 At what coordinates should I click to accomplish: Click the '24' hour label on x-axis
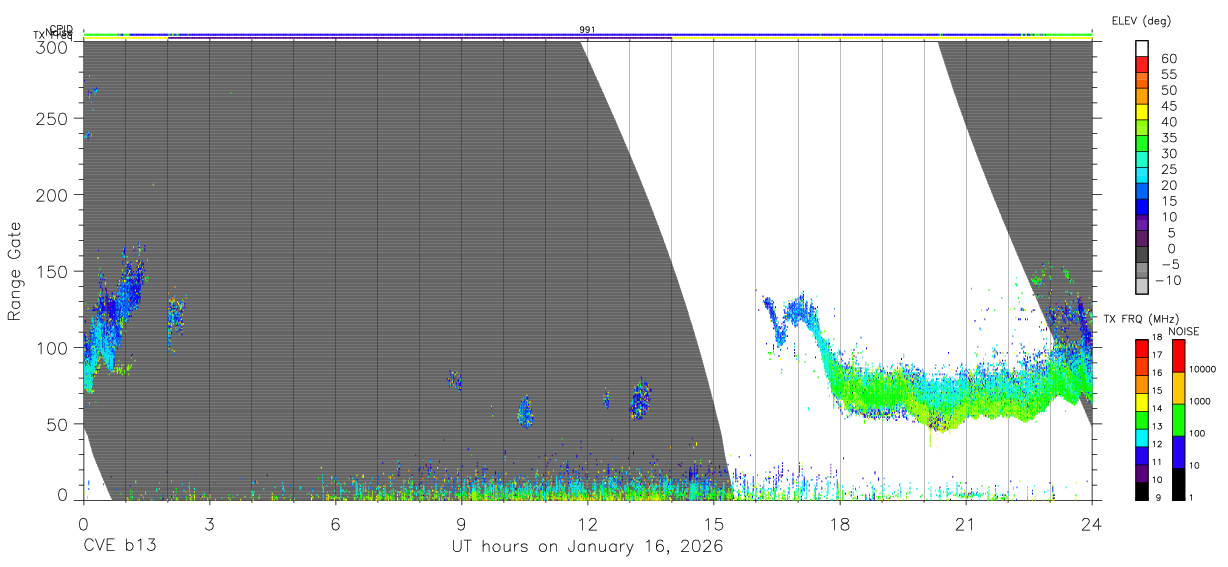[x=1091, y=523]
